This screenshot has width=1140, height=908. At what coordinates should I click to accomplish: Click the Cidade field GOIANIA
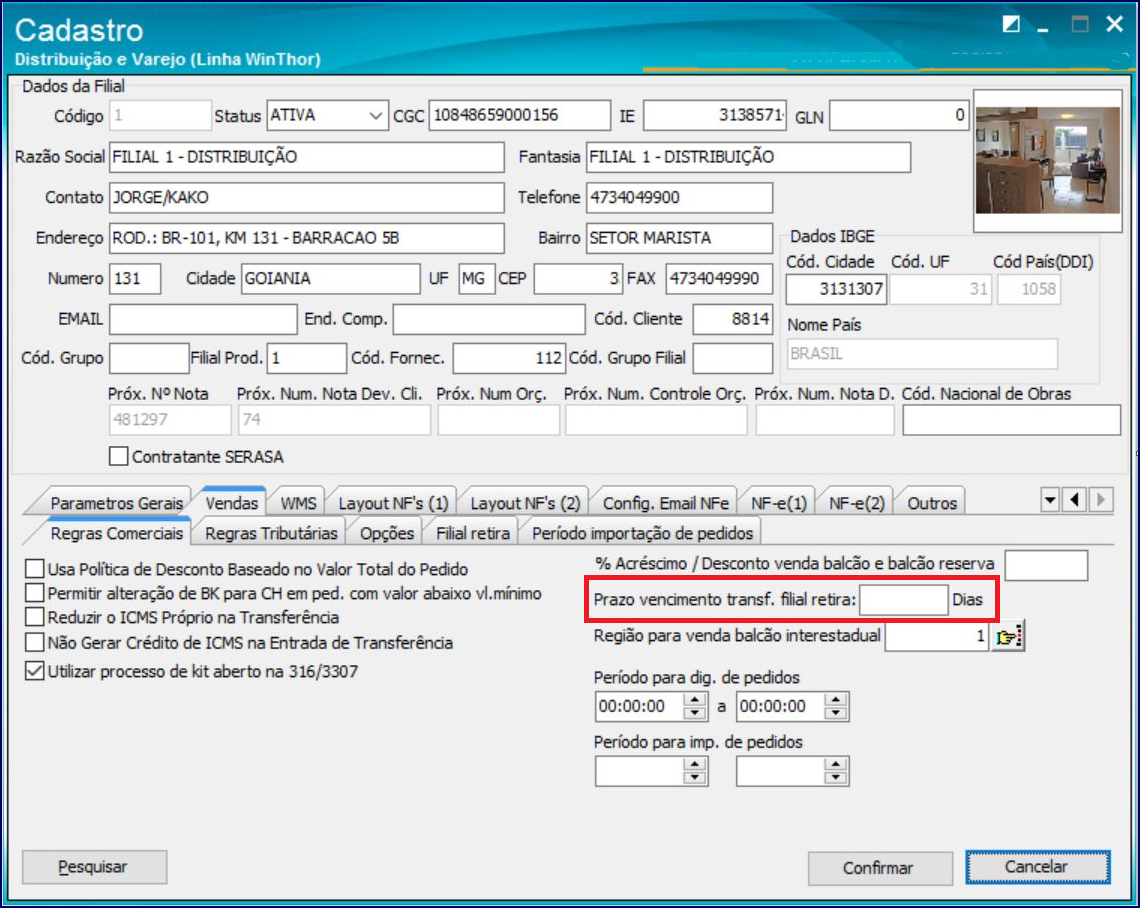click(x=330, y=278)
